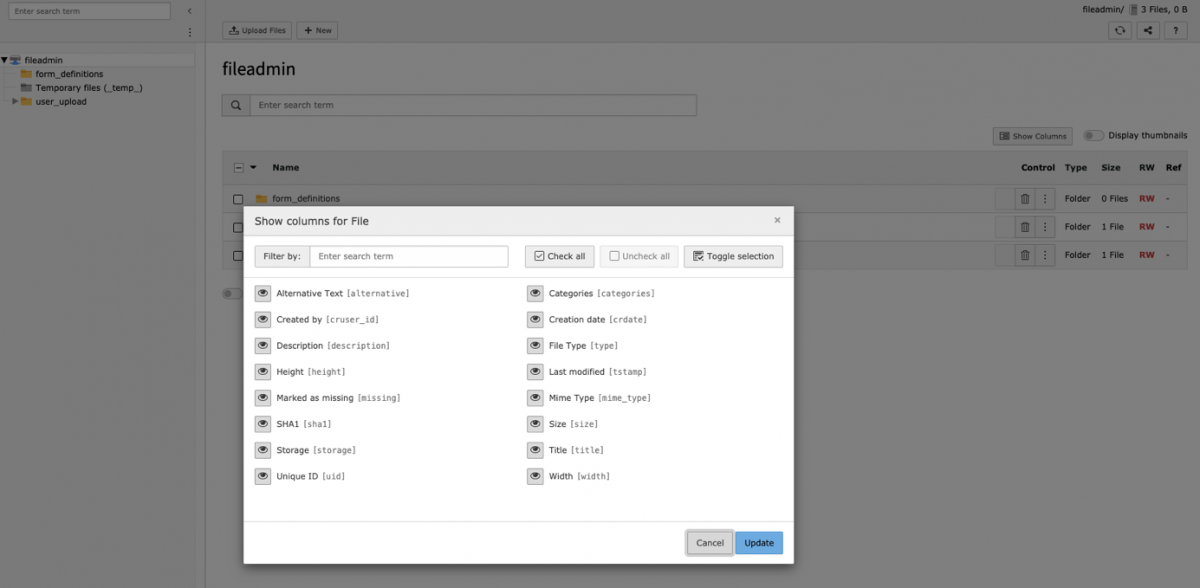Click Show Columns button
Viewport: 1200px width, 588px height.
(1033, 136)
